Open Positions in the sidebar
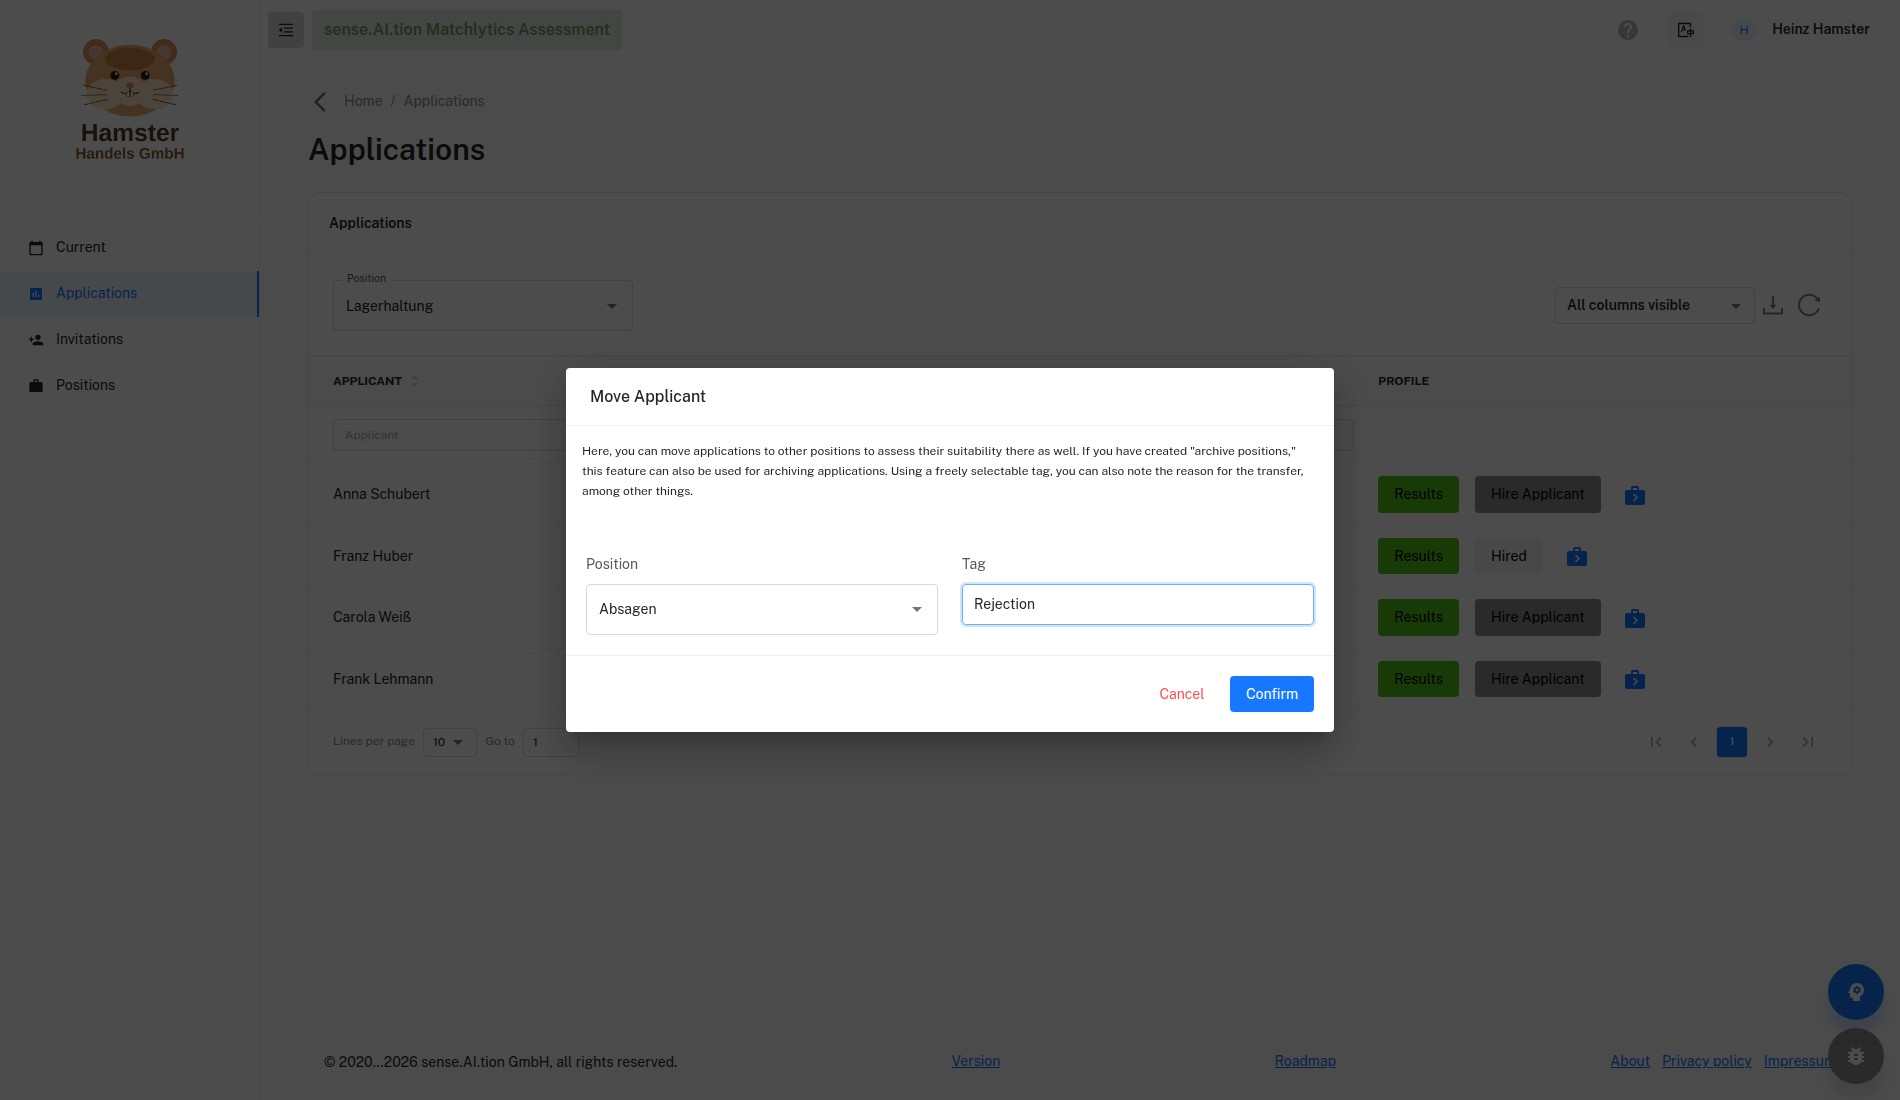 (x=130, y=385)
